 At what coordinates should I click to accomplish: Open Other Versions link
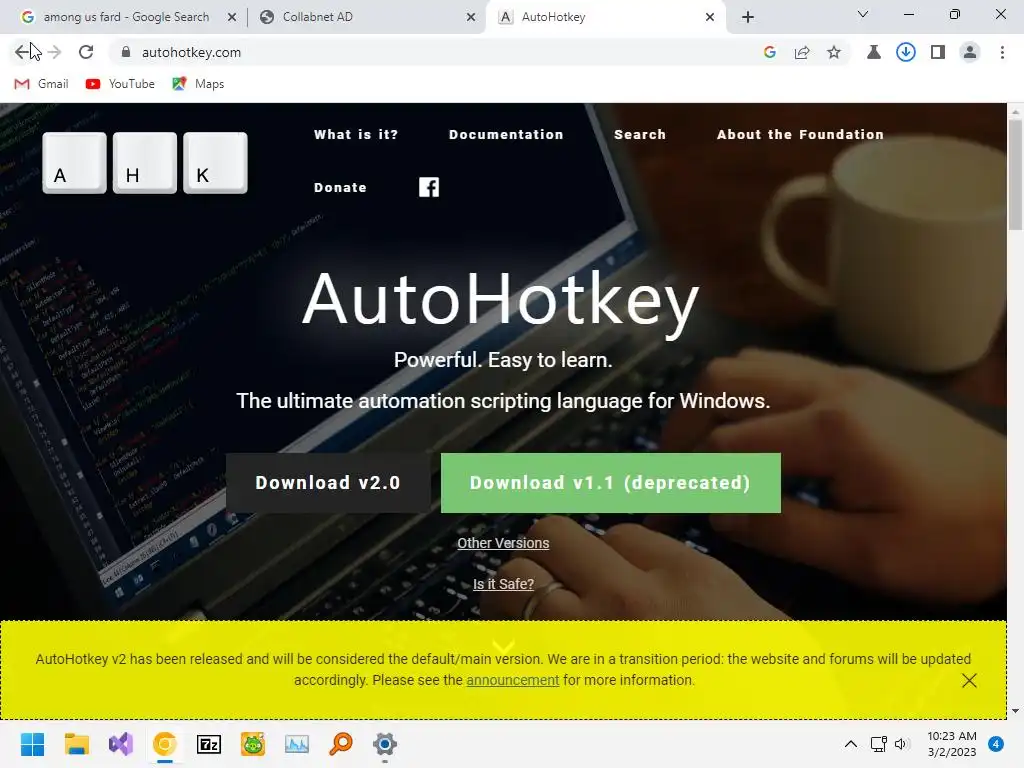pos(503,543)
